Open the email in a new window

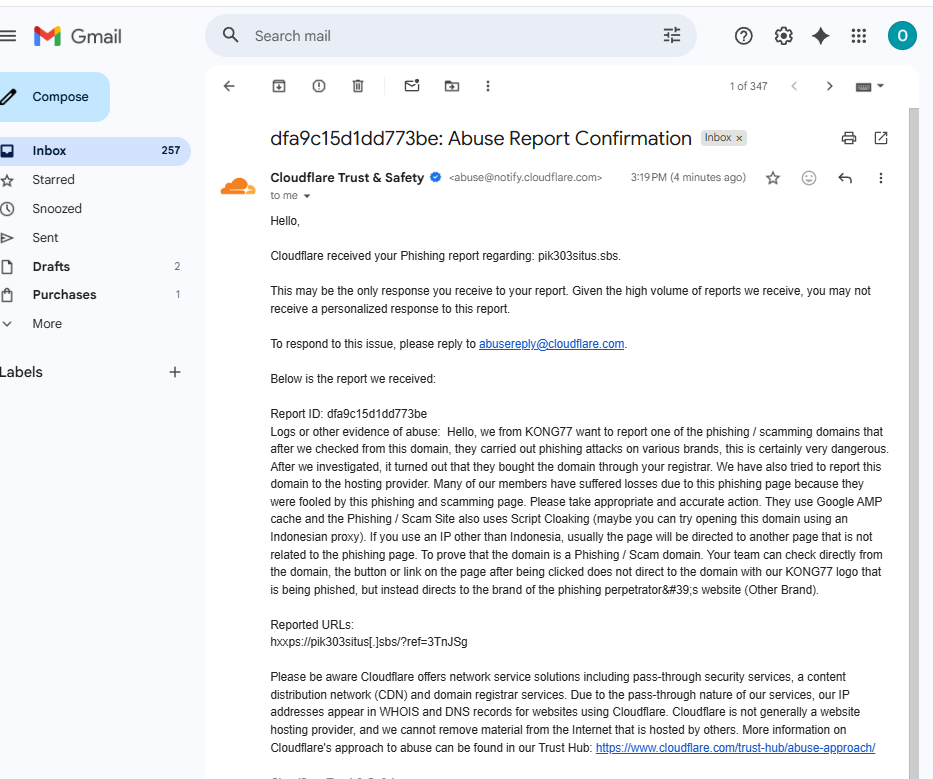(x=881, y=138)
